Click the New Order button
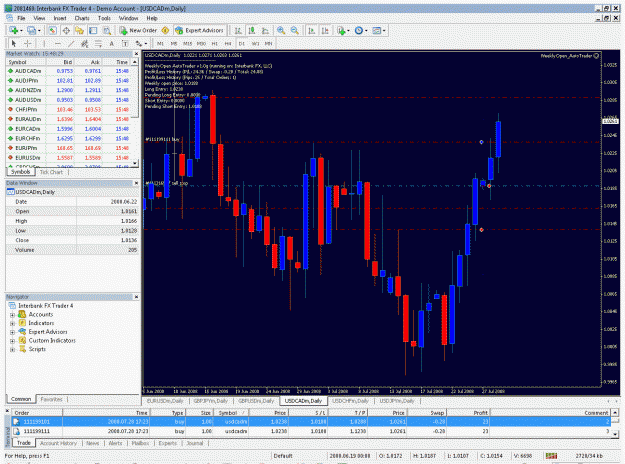 pyautogui.click(x=138, y=30)
